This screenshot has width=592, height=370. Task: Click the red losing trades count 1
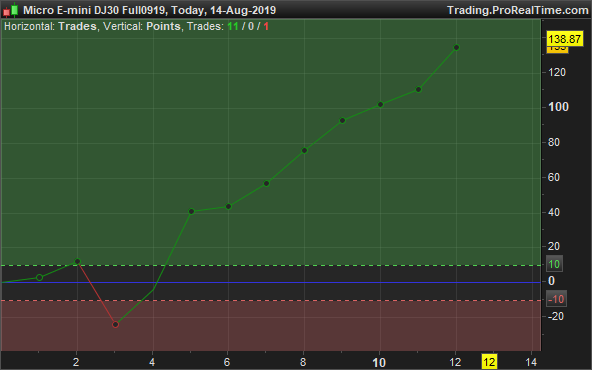point(266,26)
